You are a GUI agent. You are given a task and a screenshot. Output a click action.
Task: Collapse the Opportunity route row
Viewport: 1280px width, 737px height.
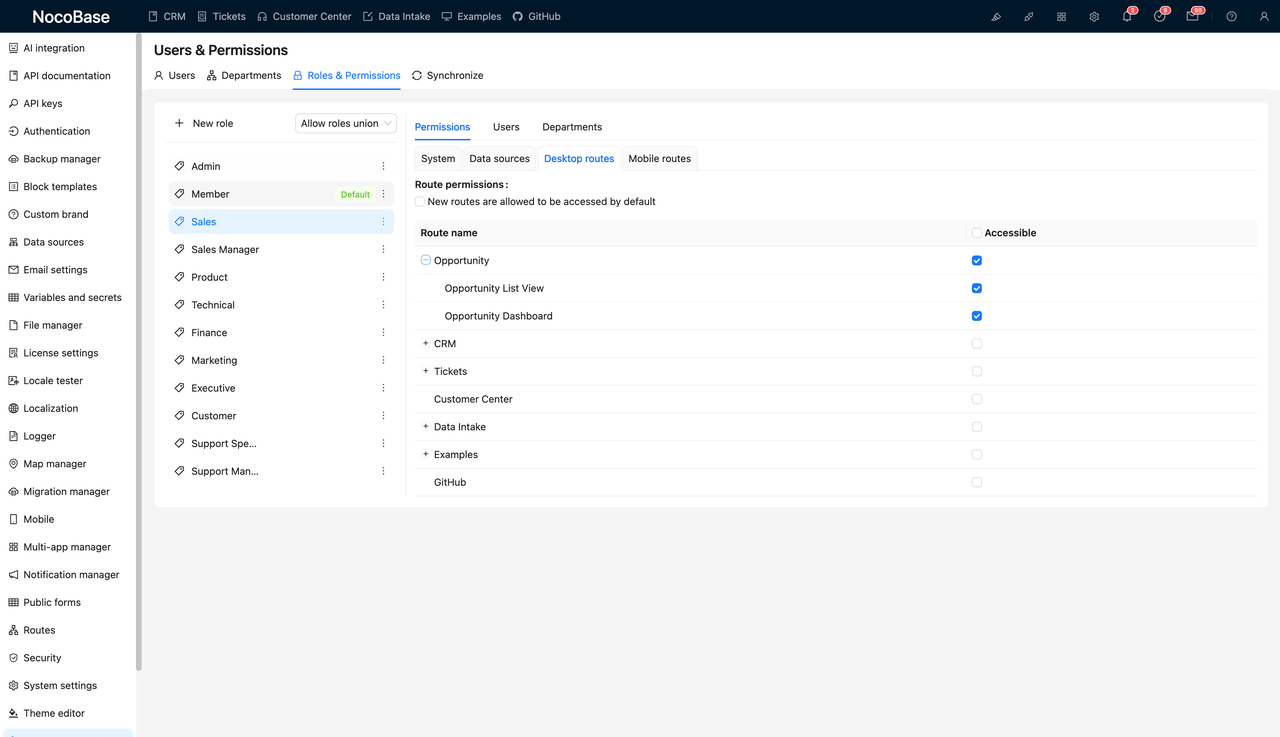(425, 260)
